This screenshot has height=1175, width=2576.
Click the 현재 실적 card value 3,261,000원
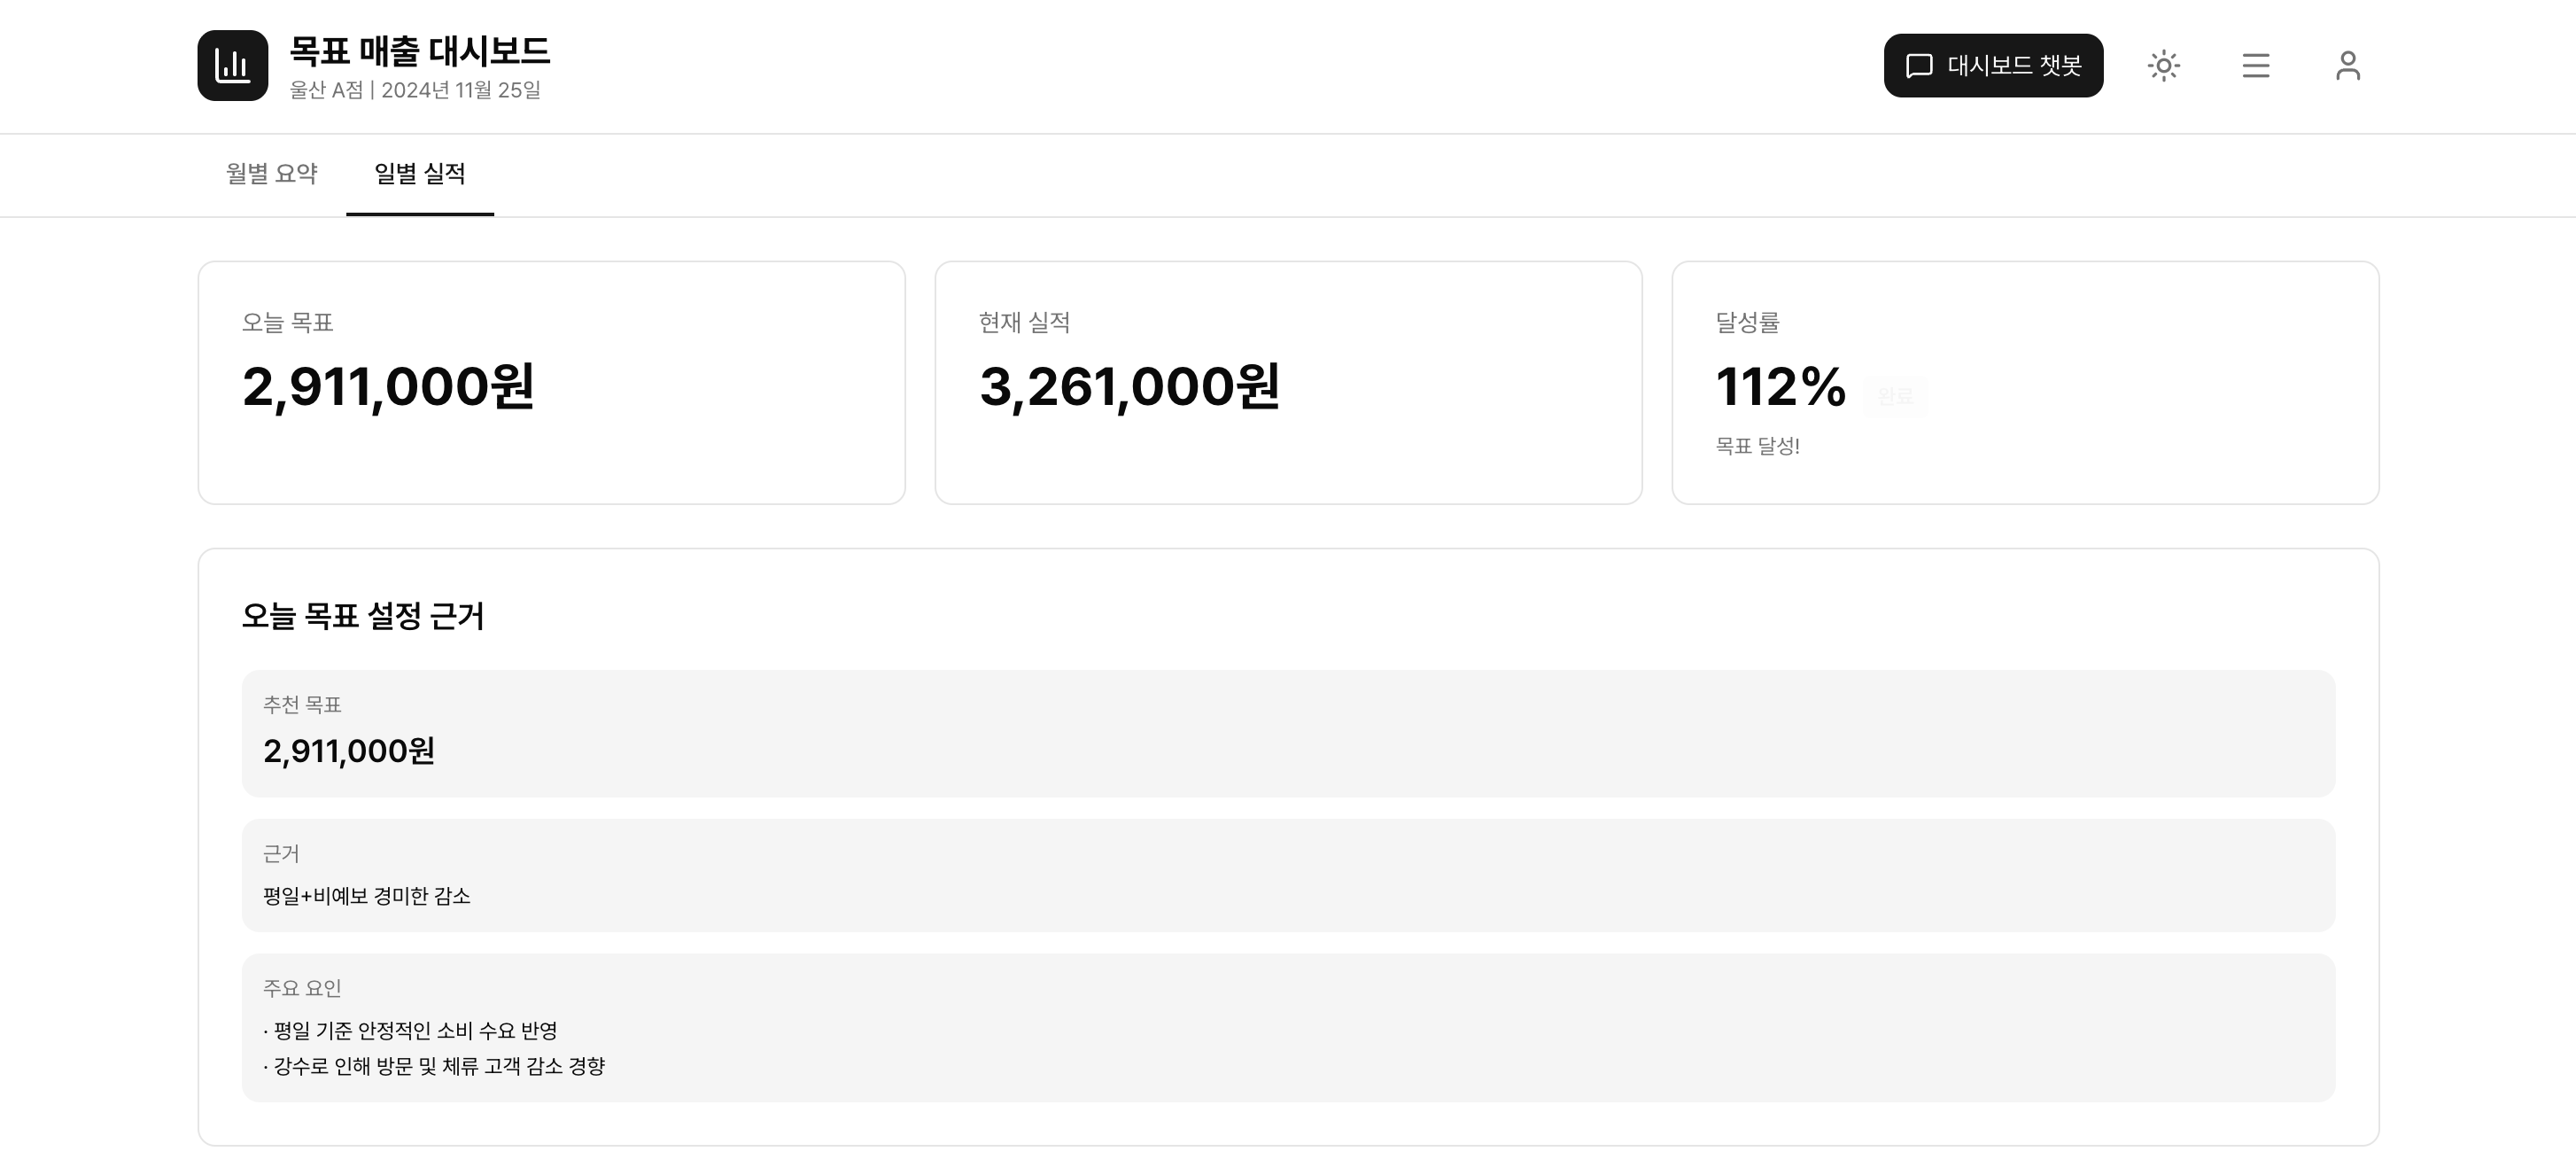tap(1129, 387)
